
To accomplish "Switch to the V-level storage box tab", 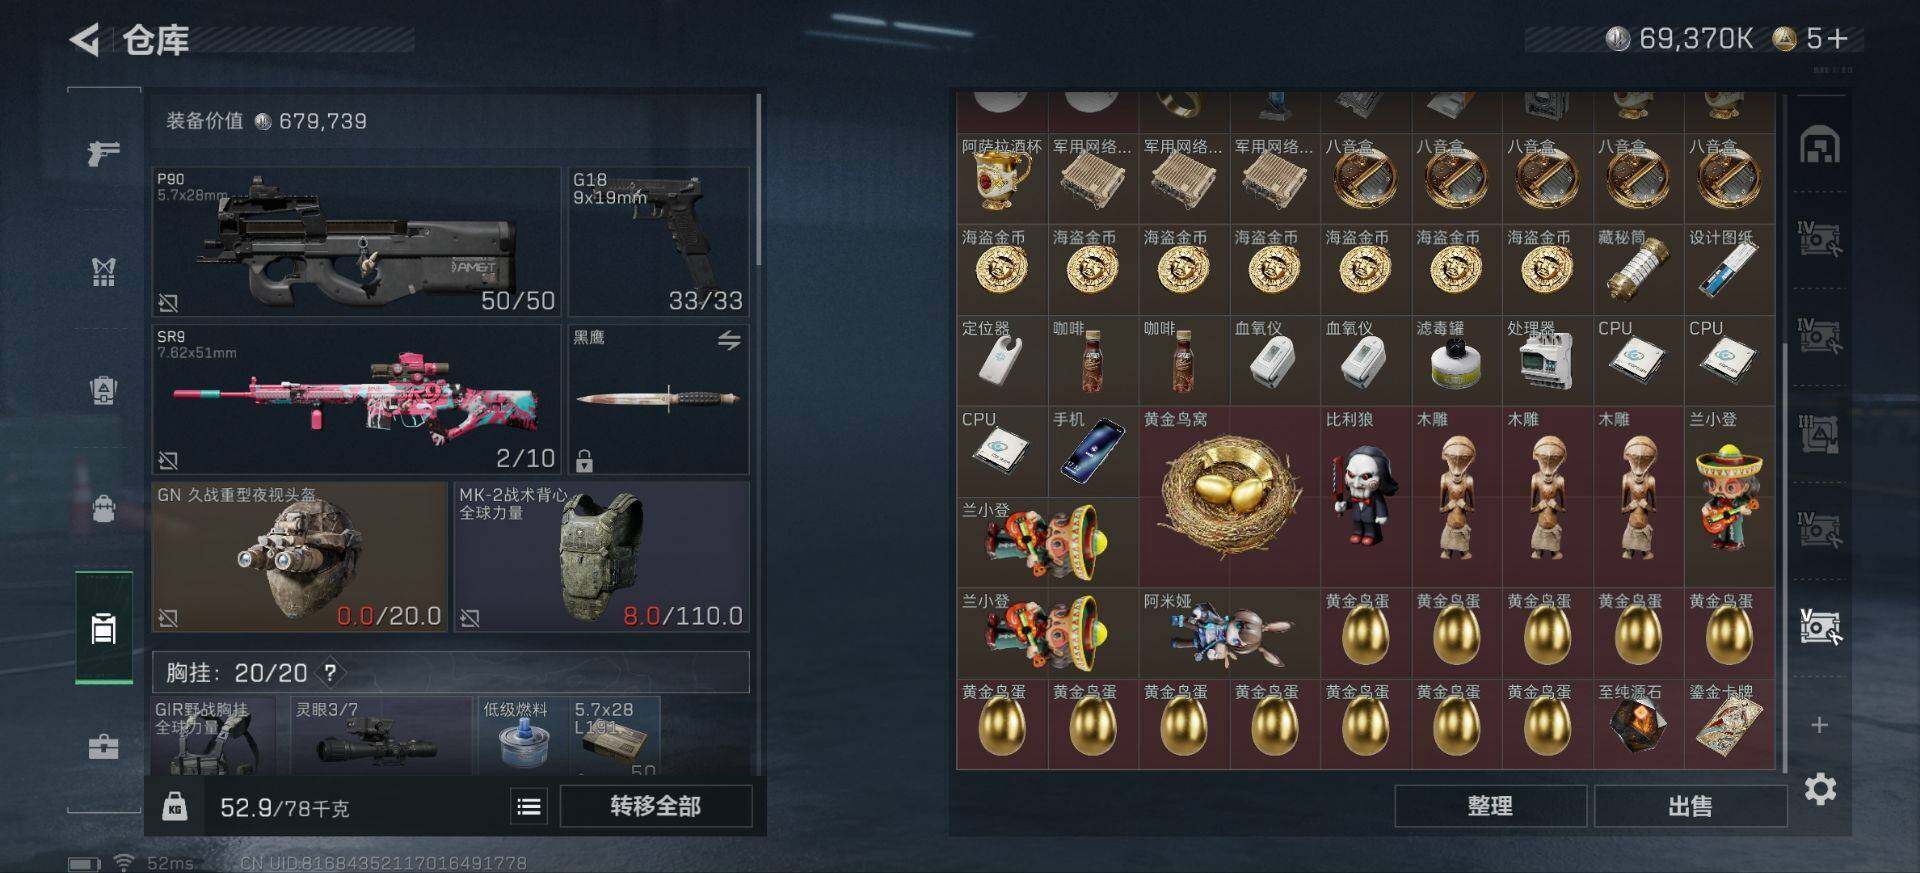I will click(1820, 627).
